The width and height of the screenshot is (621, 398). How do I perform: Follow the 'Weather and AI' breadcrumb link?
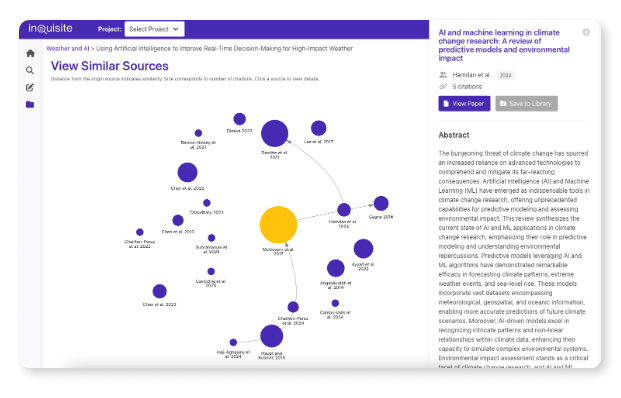click(x=67, y=48)
